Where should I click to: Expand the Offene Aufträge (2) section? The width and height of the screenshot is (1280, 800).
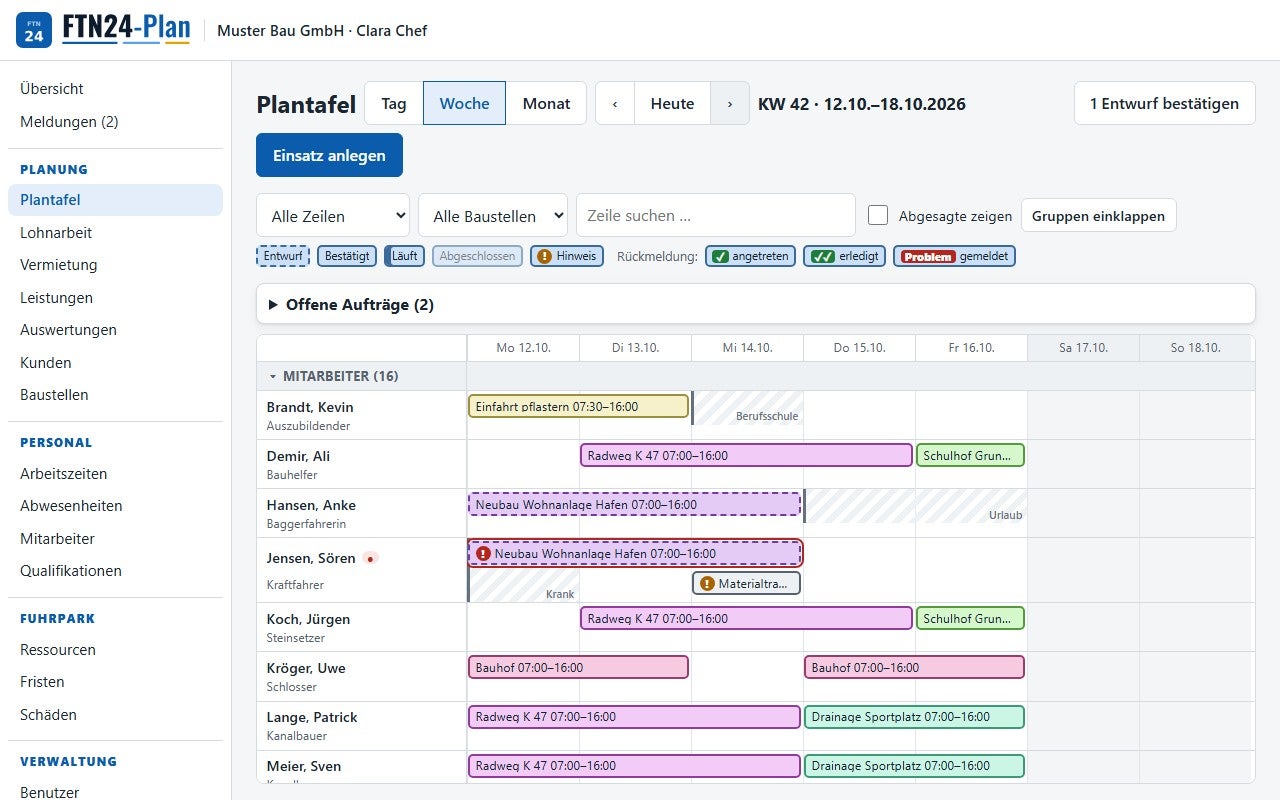pyautogui.click(x=756, y=304)
